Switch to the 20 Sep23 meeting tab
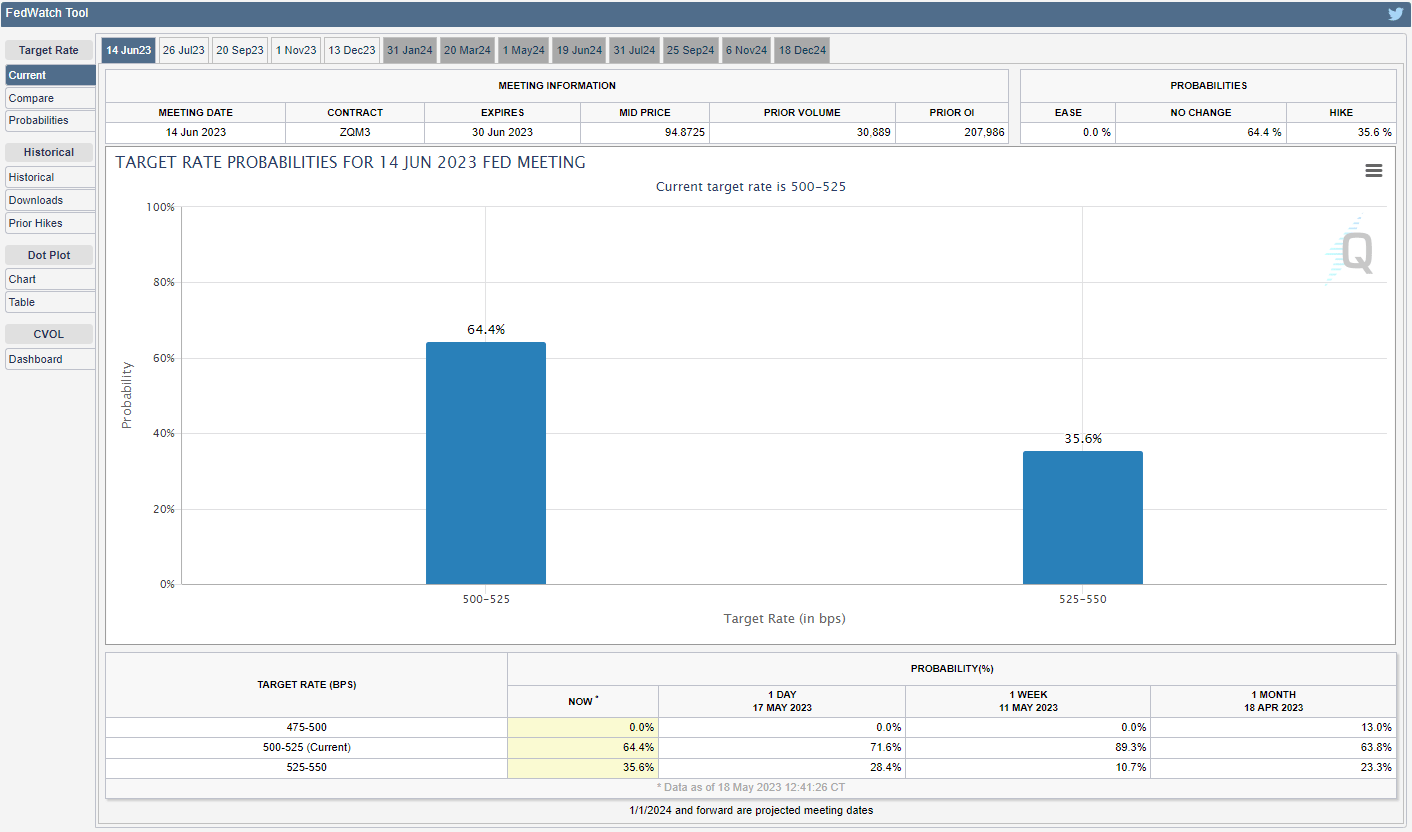This screenshot has height=832, width=1412. click(x=239, y=50)
